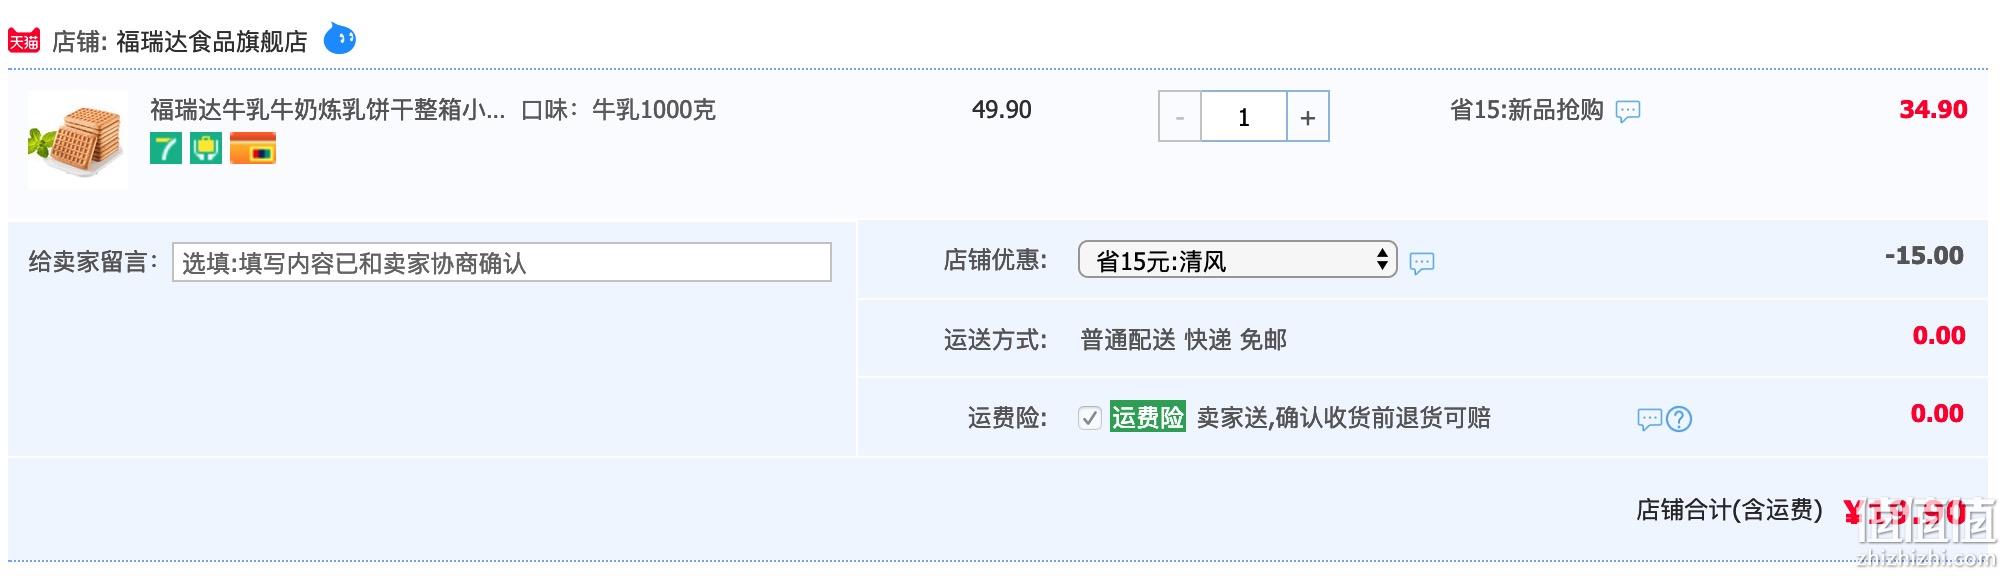This screenshot has height=576, width=2006.
Task: Decrease item quantity with minus button
Action: tap(1180, 117)
